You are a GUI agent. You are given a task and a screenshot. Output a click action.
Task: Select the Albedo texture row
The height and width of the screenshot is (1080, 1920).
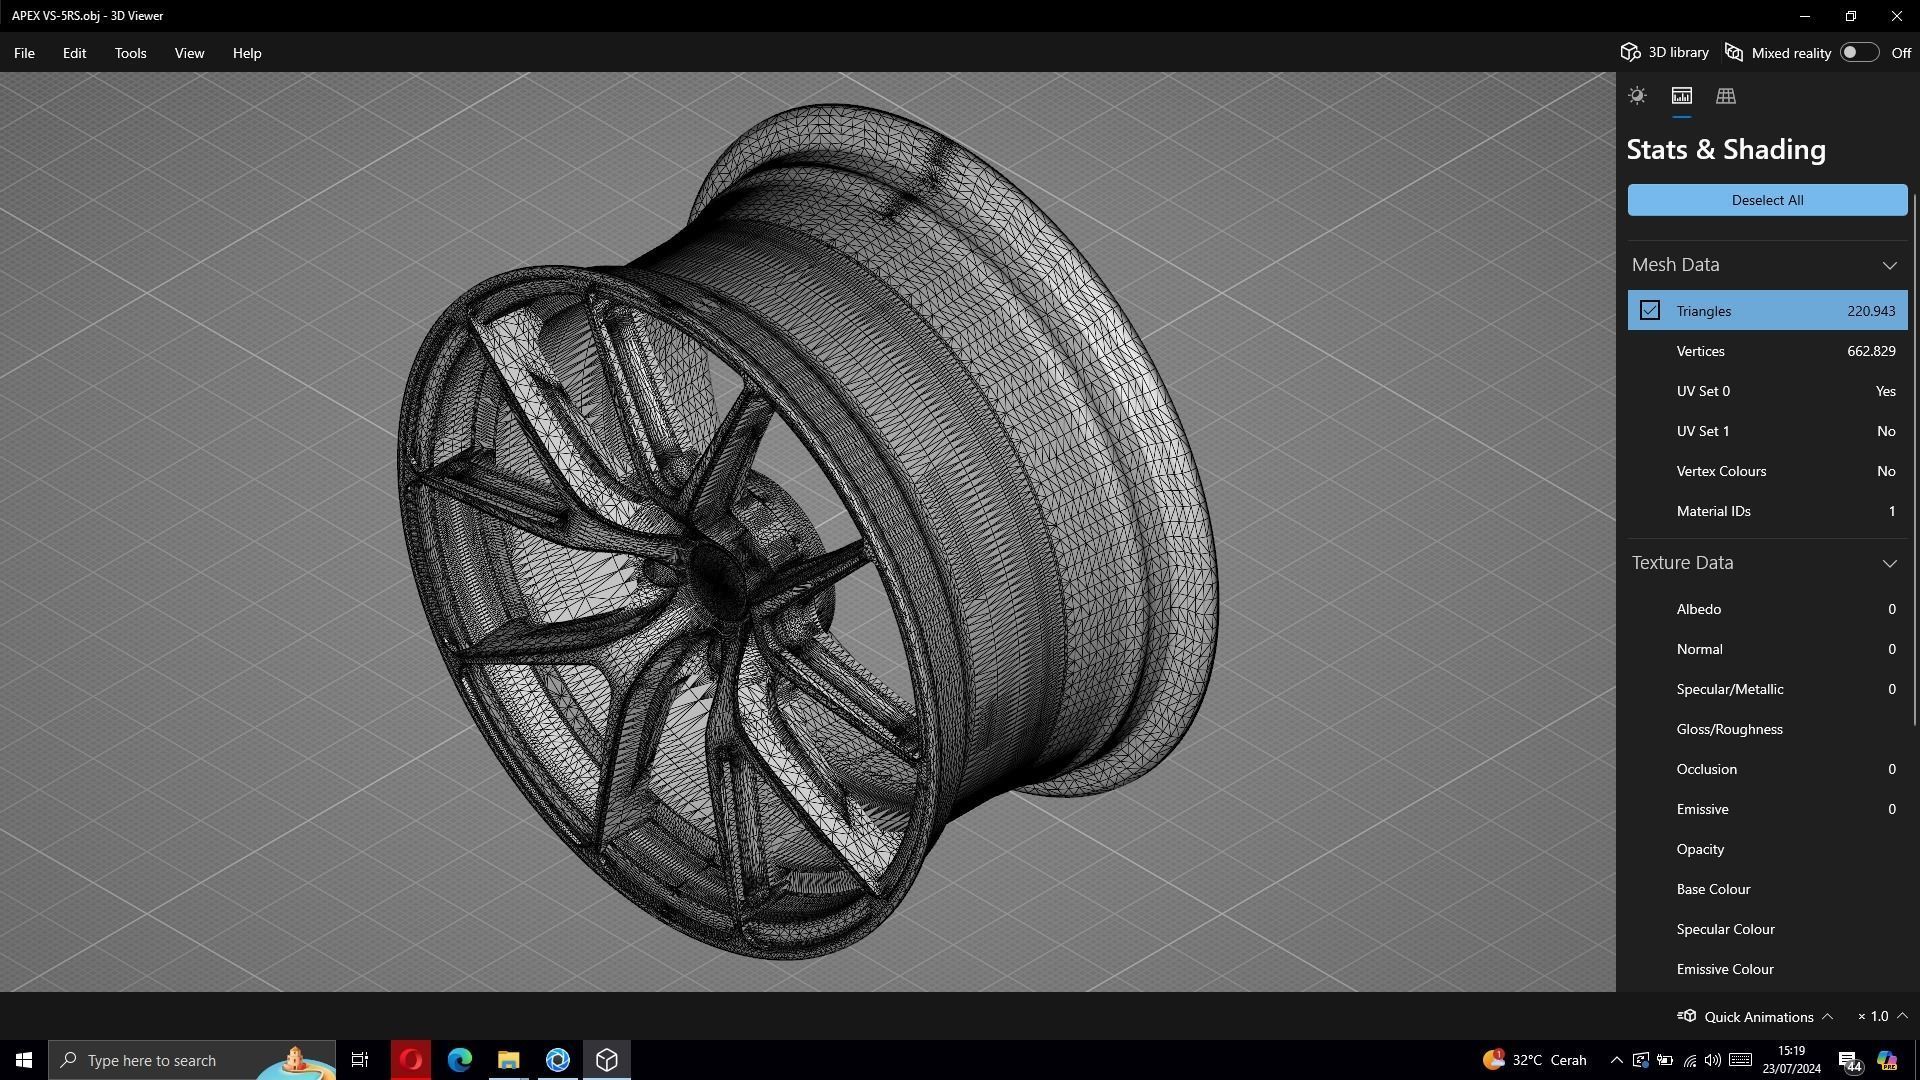click(1767, 609)
